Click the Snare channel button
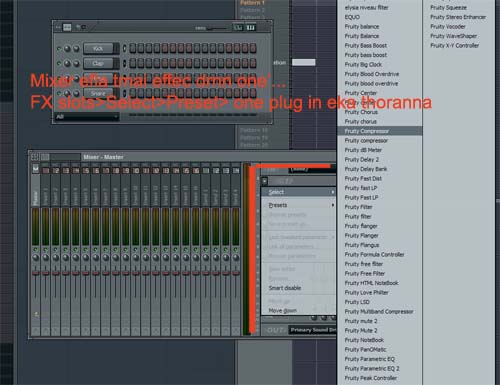This screenshot has height=385, width=500. click(x=98, y=94)
